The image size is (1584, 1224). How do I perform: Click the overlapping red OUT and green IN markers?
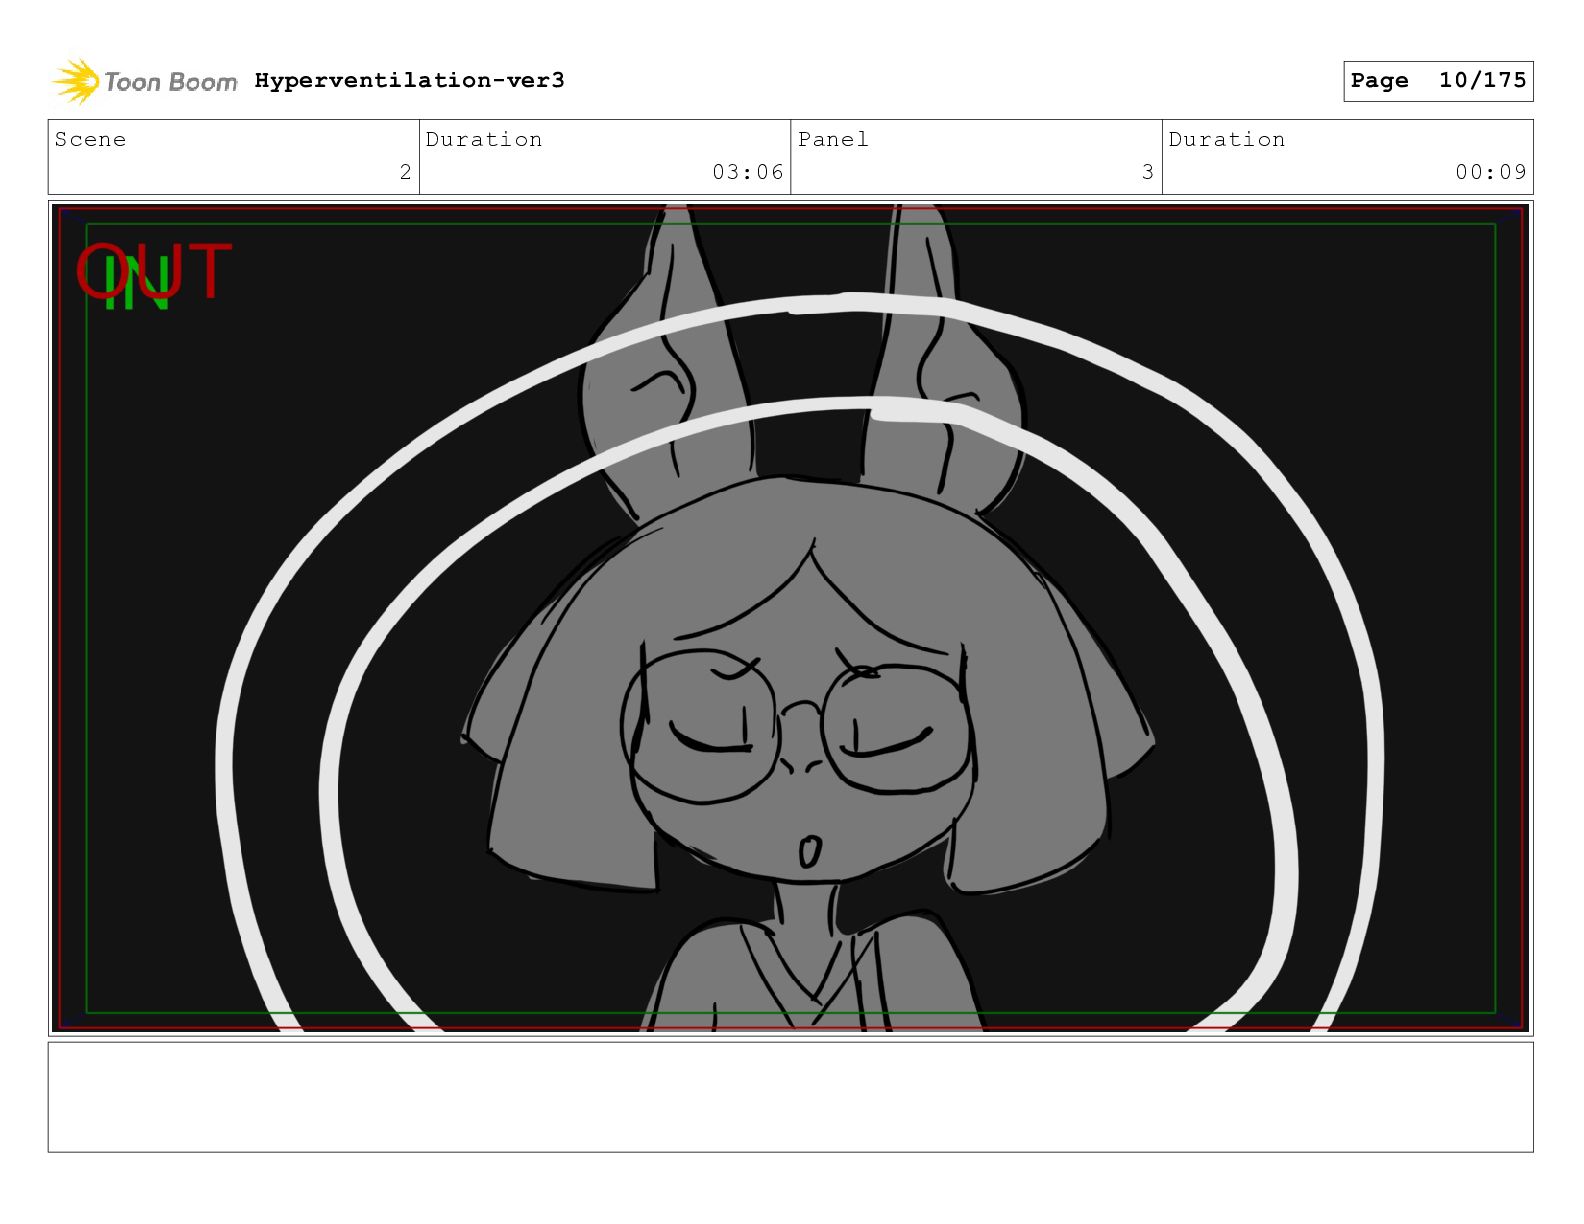tap(154, 274)
